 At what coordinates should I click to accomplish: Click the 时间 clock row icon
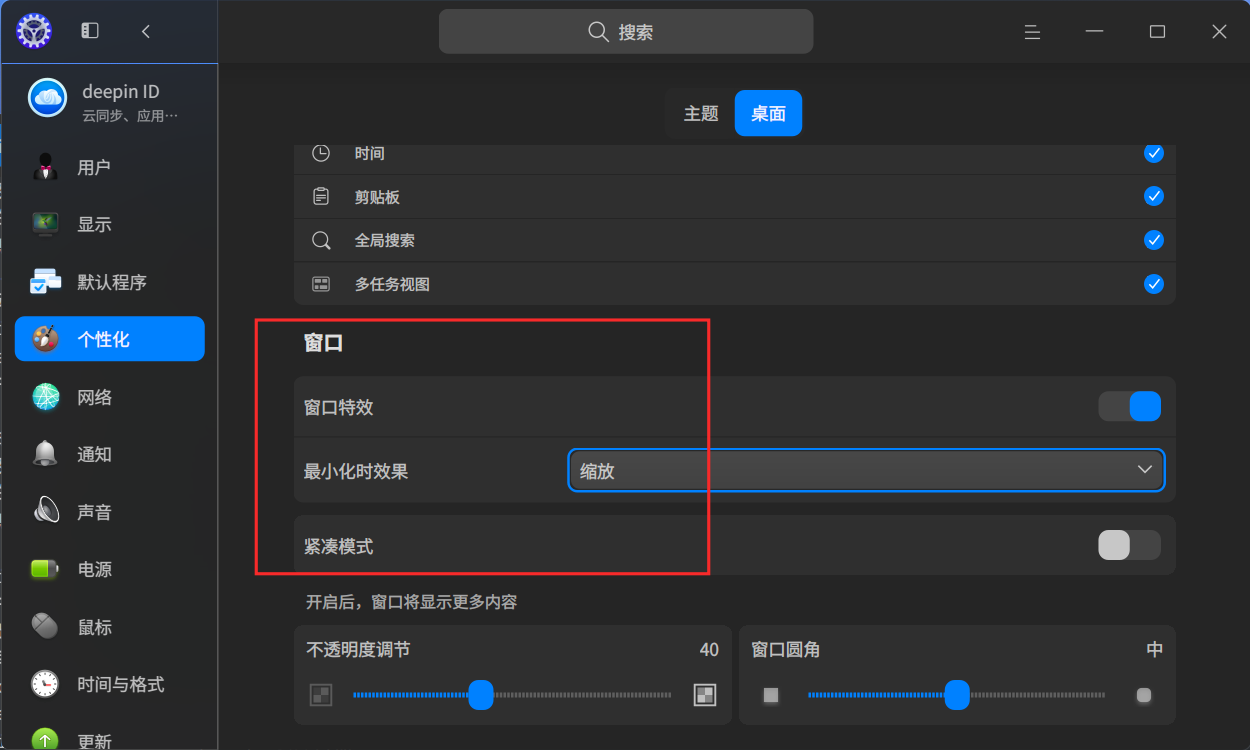[321, 153]
